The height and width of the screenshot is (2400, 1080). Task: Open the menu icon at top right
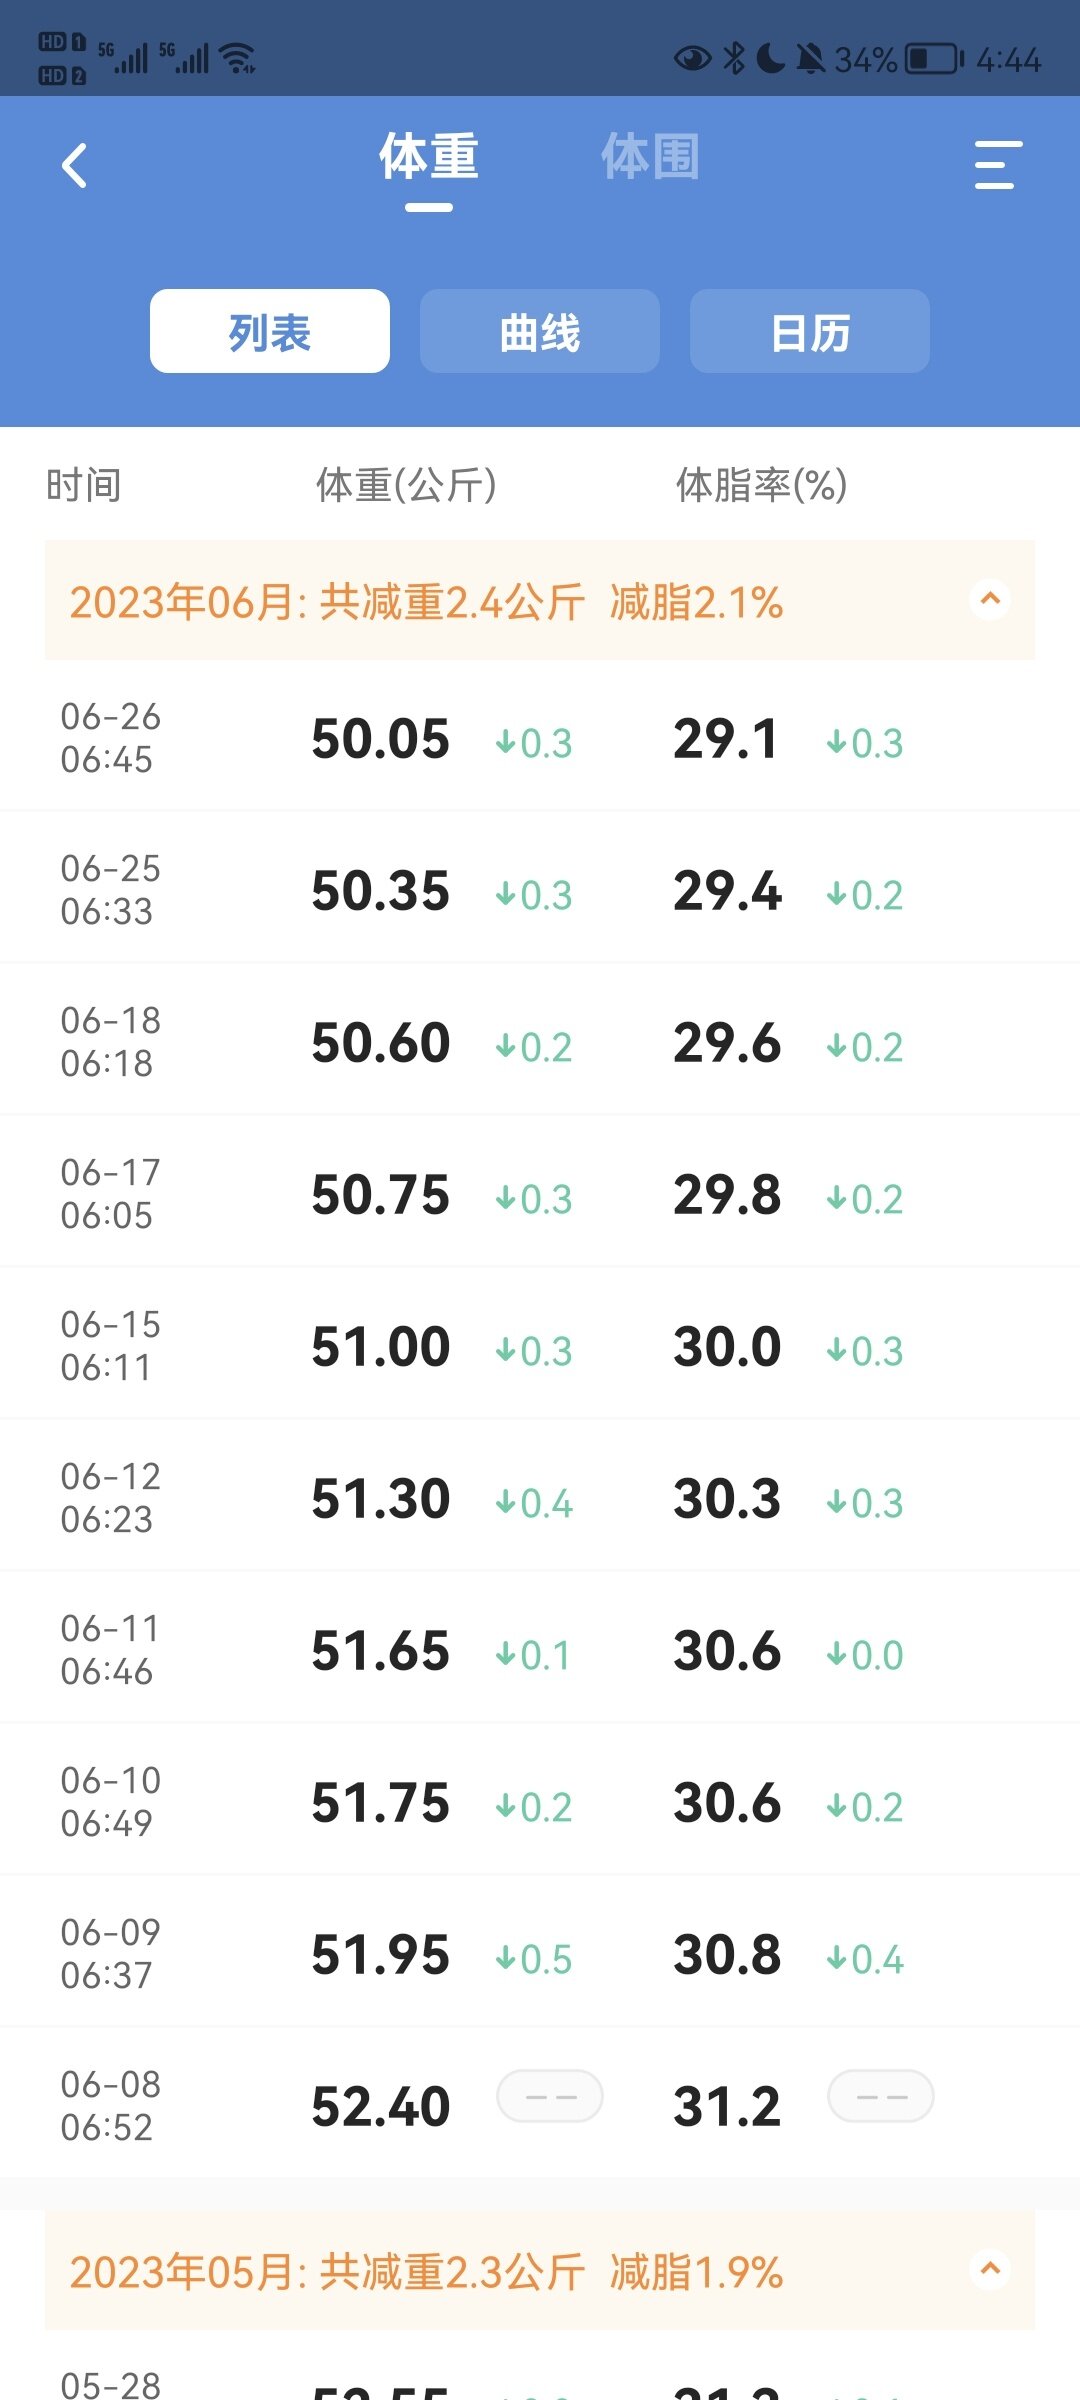[x=997, y=165]
